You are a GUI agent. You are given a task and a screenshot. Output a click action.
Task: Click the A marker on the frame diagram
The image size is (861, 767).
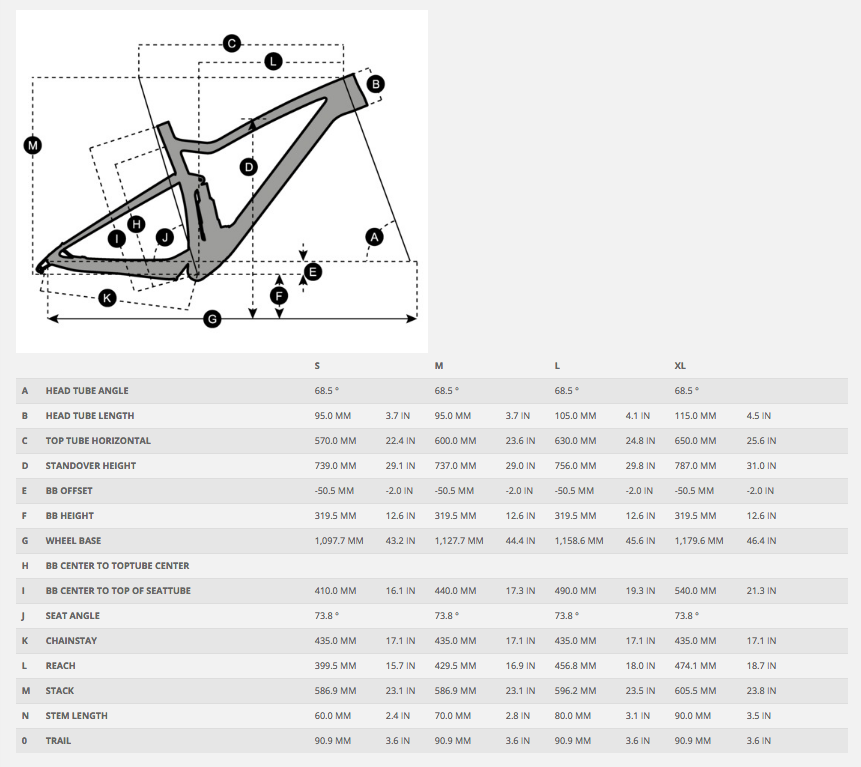pyautogui.click(x=374, y=237)
